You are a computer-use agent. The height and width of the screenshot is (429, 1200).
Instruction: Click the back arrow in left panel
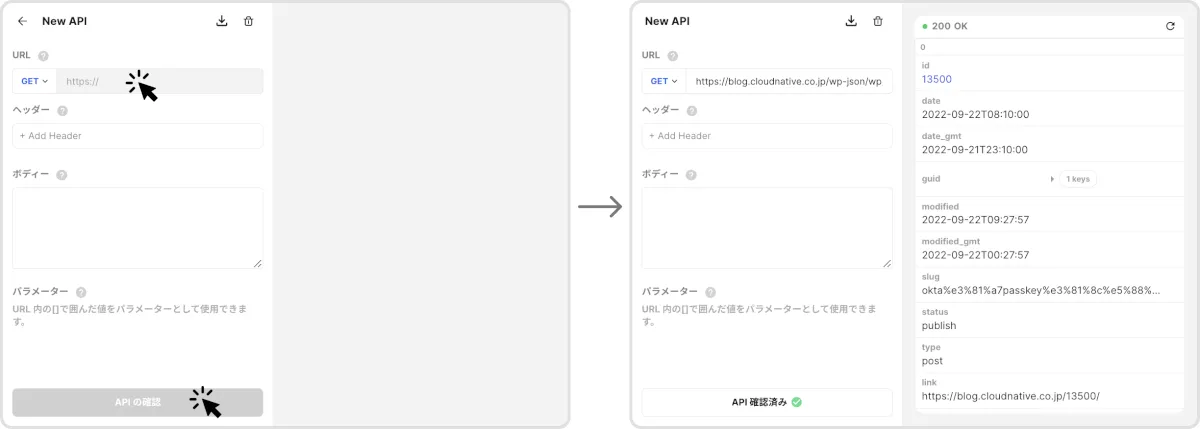(x=23, y=21)
